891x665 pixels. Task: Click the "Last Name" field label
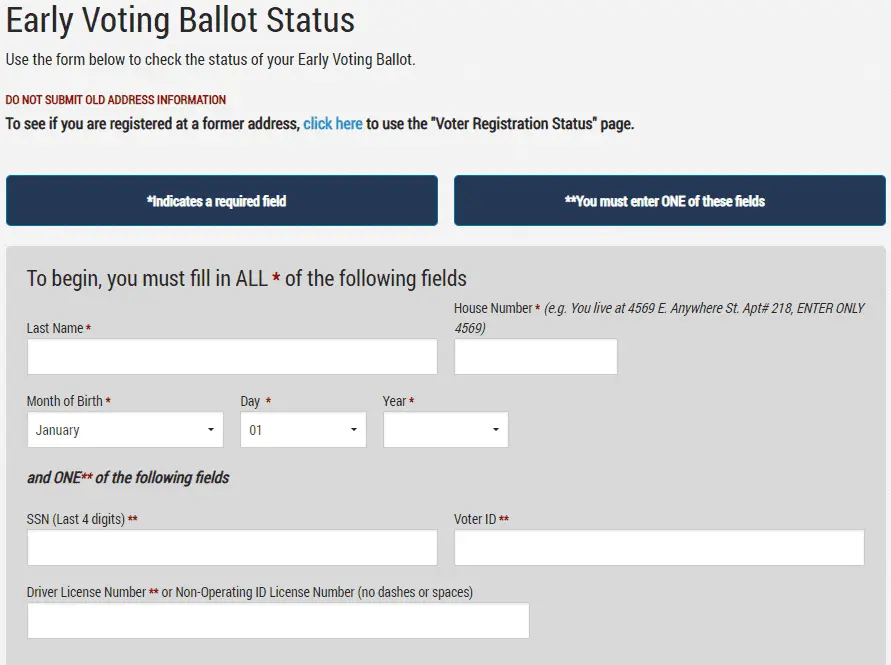click(x=55, y=328)
